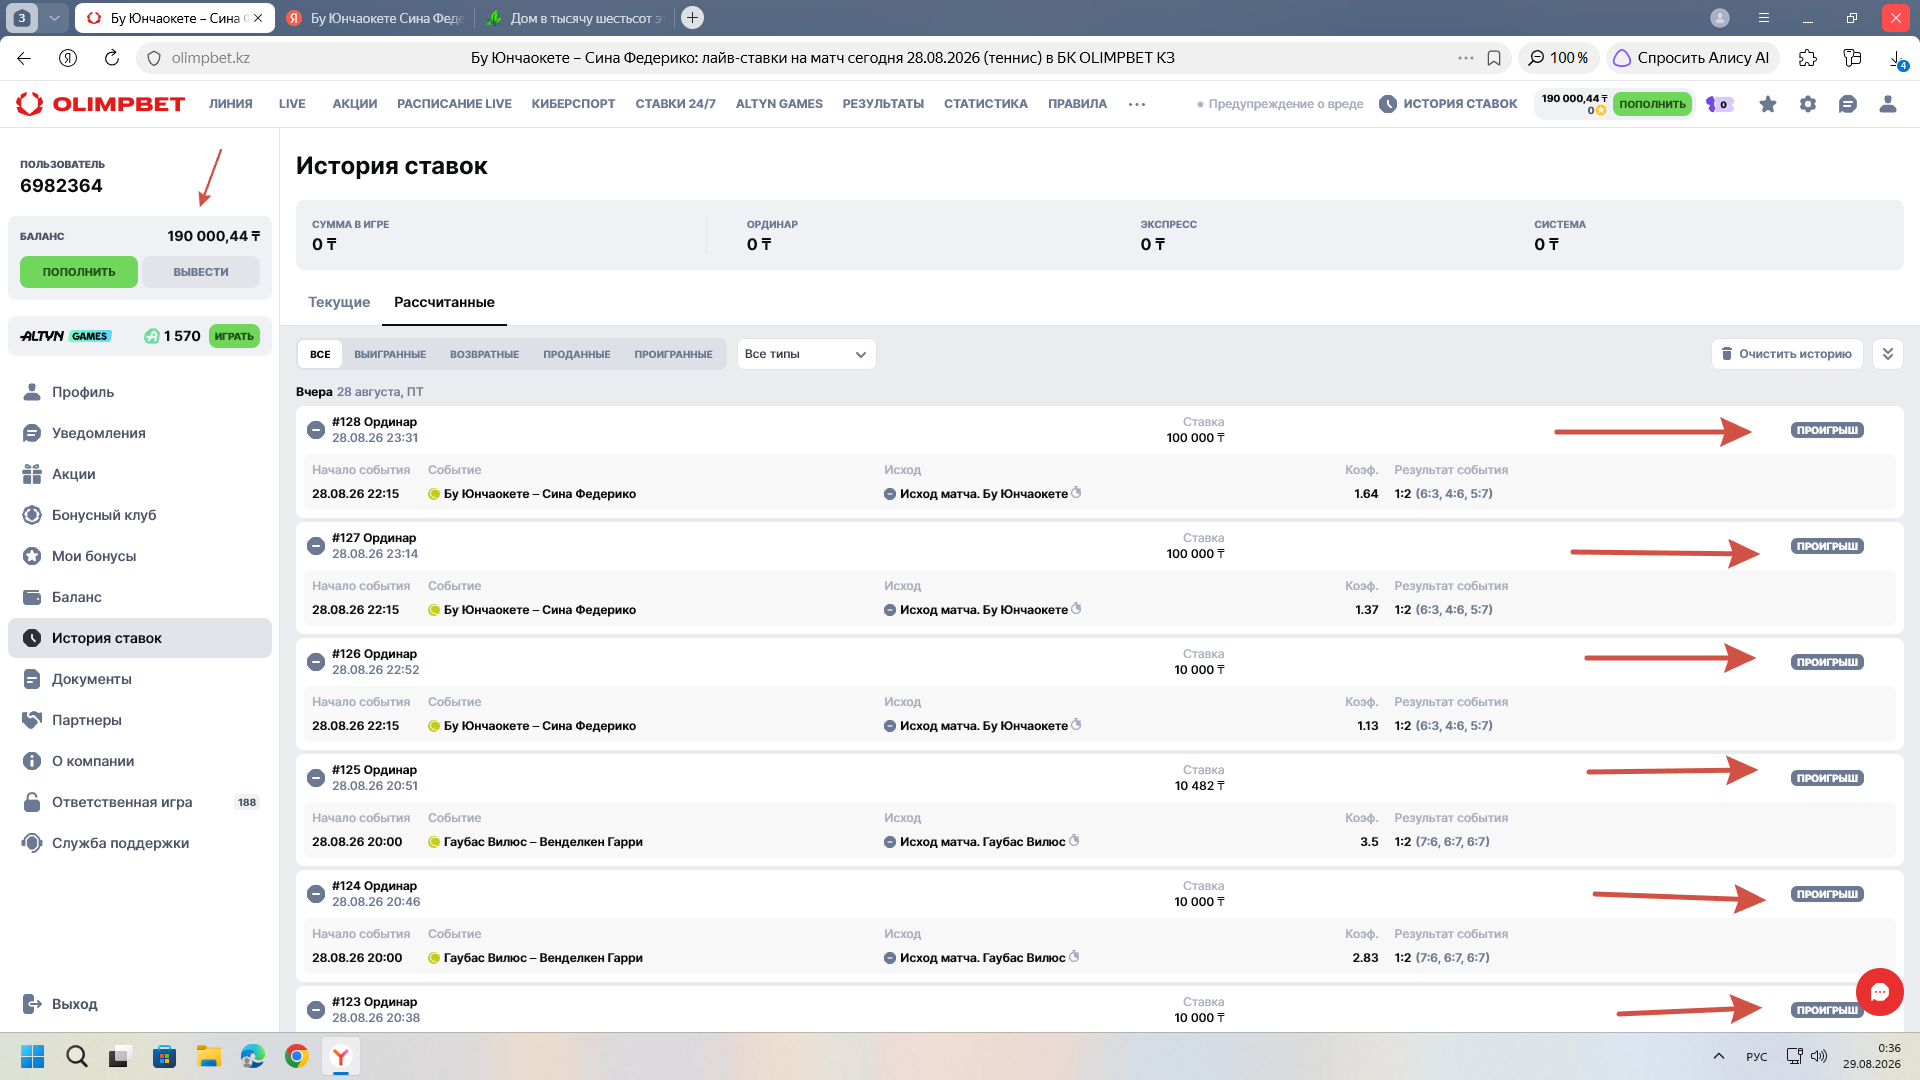Open the favorites star icon

[x=1768, y=104]
